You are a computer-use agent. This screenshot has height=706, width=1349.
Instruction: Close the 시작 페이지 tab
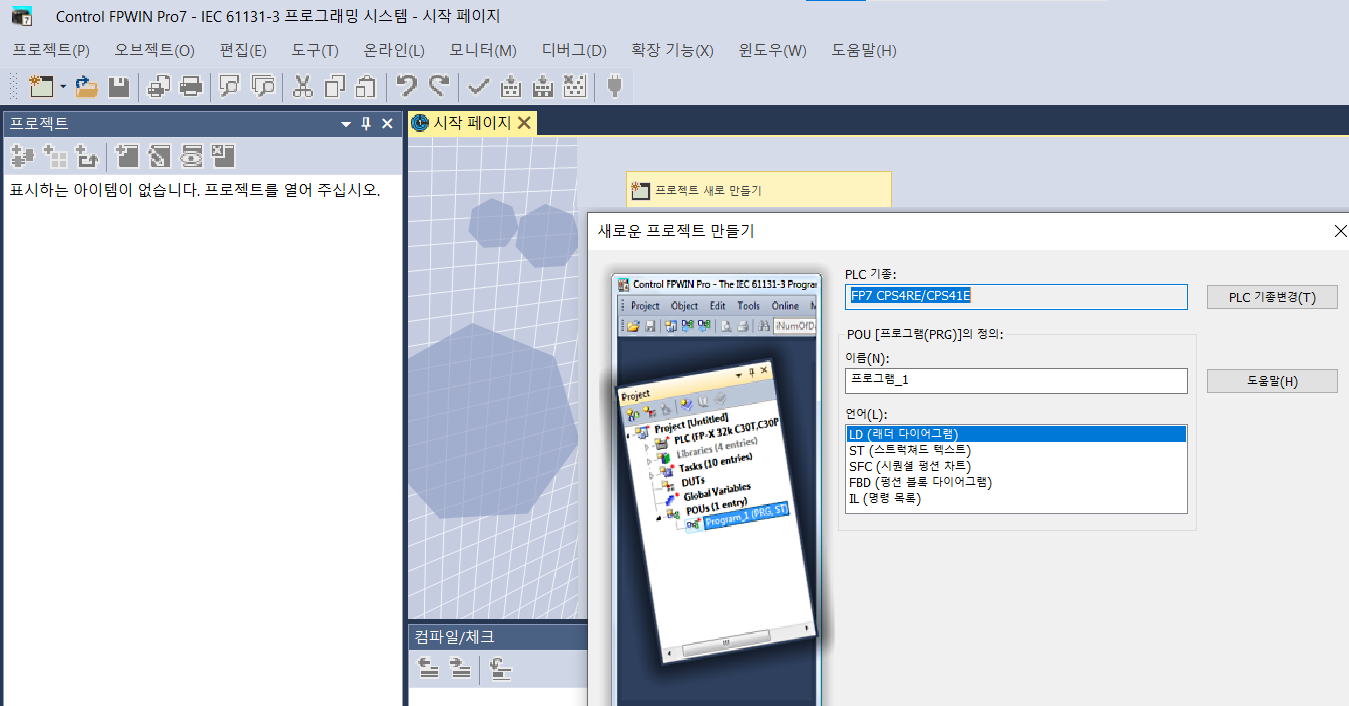(524, 123)
